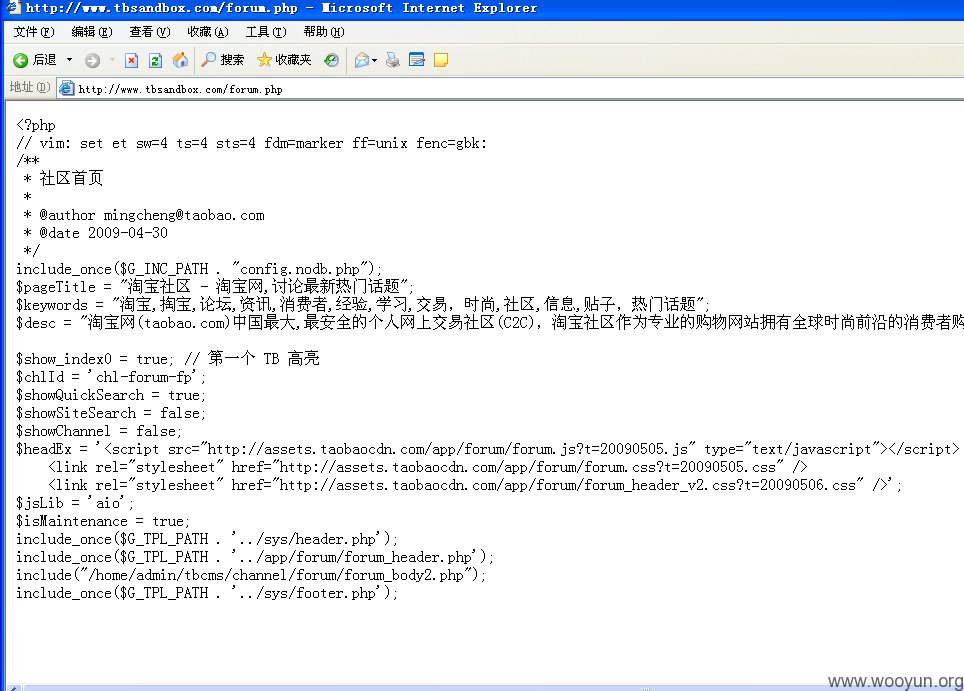Viewport: 964px width, 691px height.
Task: Open the 搜索 search pane
Action: (x=223, y=60)
